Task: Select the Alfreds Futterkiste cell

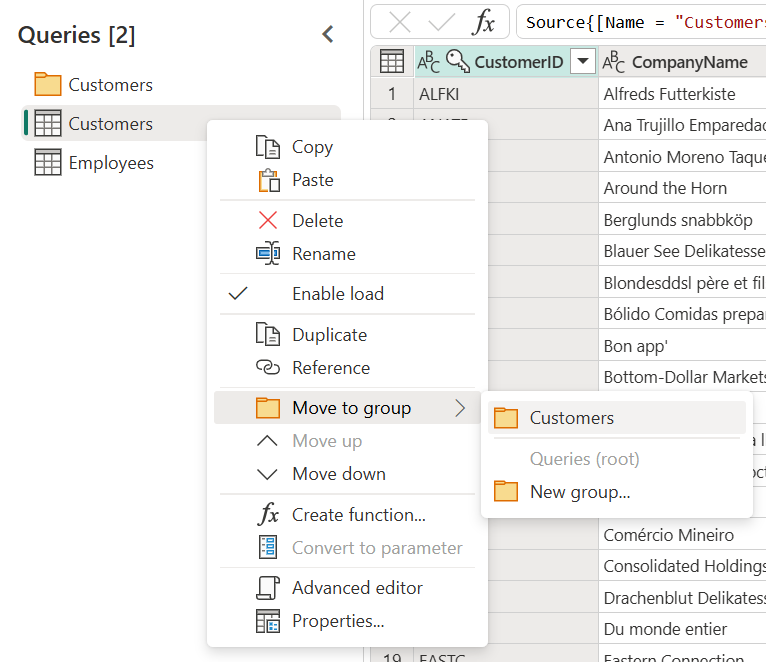Action: click(x=682, y=93)
